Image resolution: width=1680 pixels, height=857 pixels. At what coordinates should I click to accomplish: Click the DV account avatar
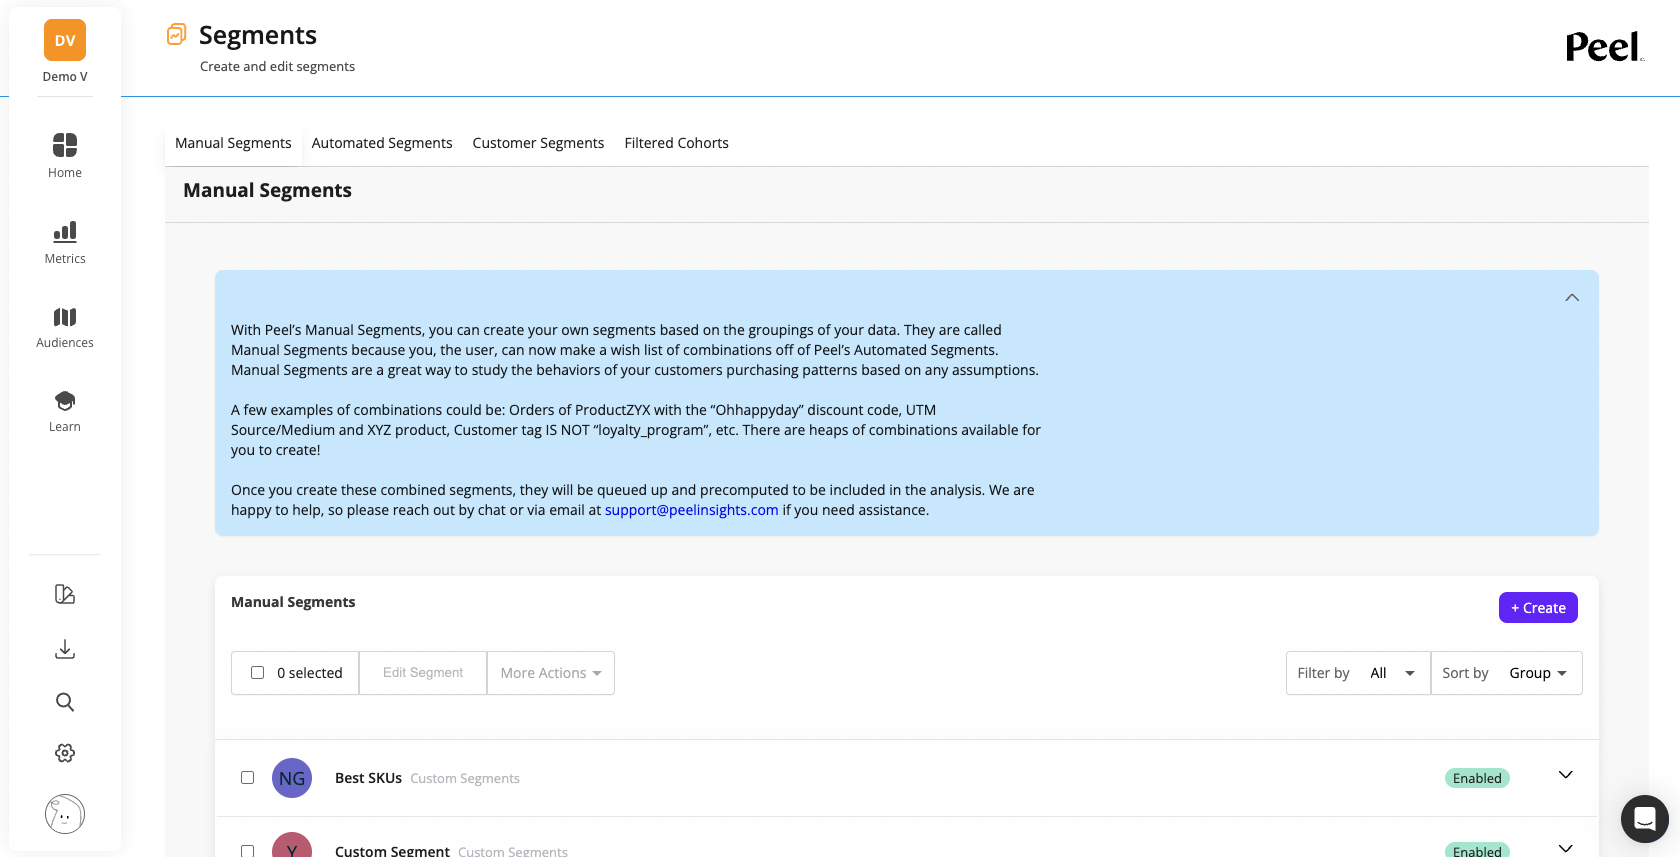pos(65,40)
